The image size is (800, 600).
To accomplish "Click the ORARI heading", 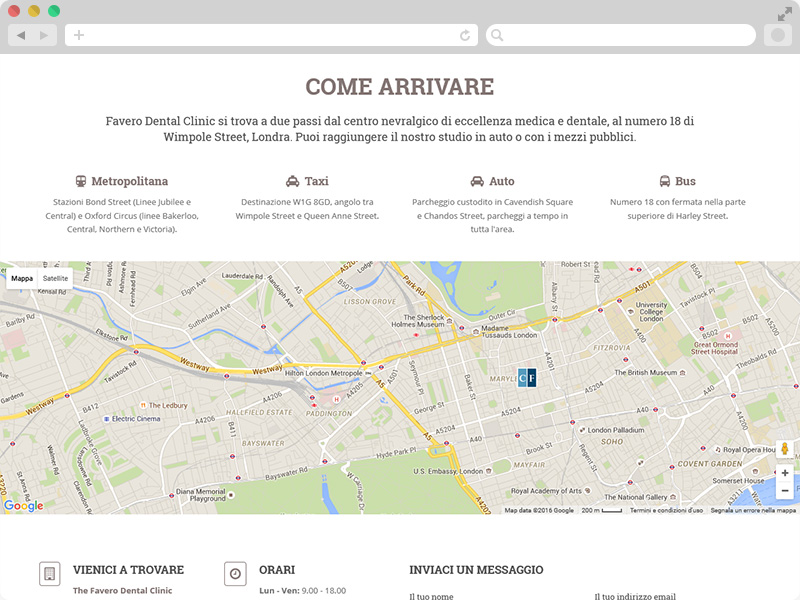I will [277, 570].
